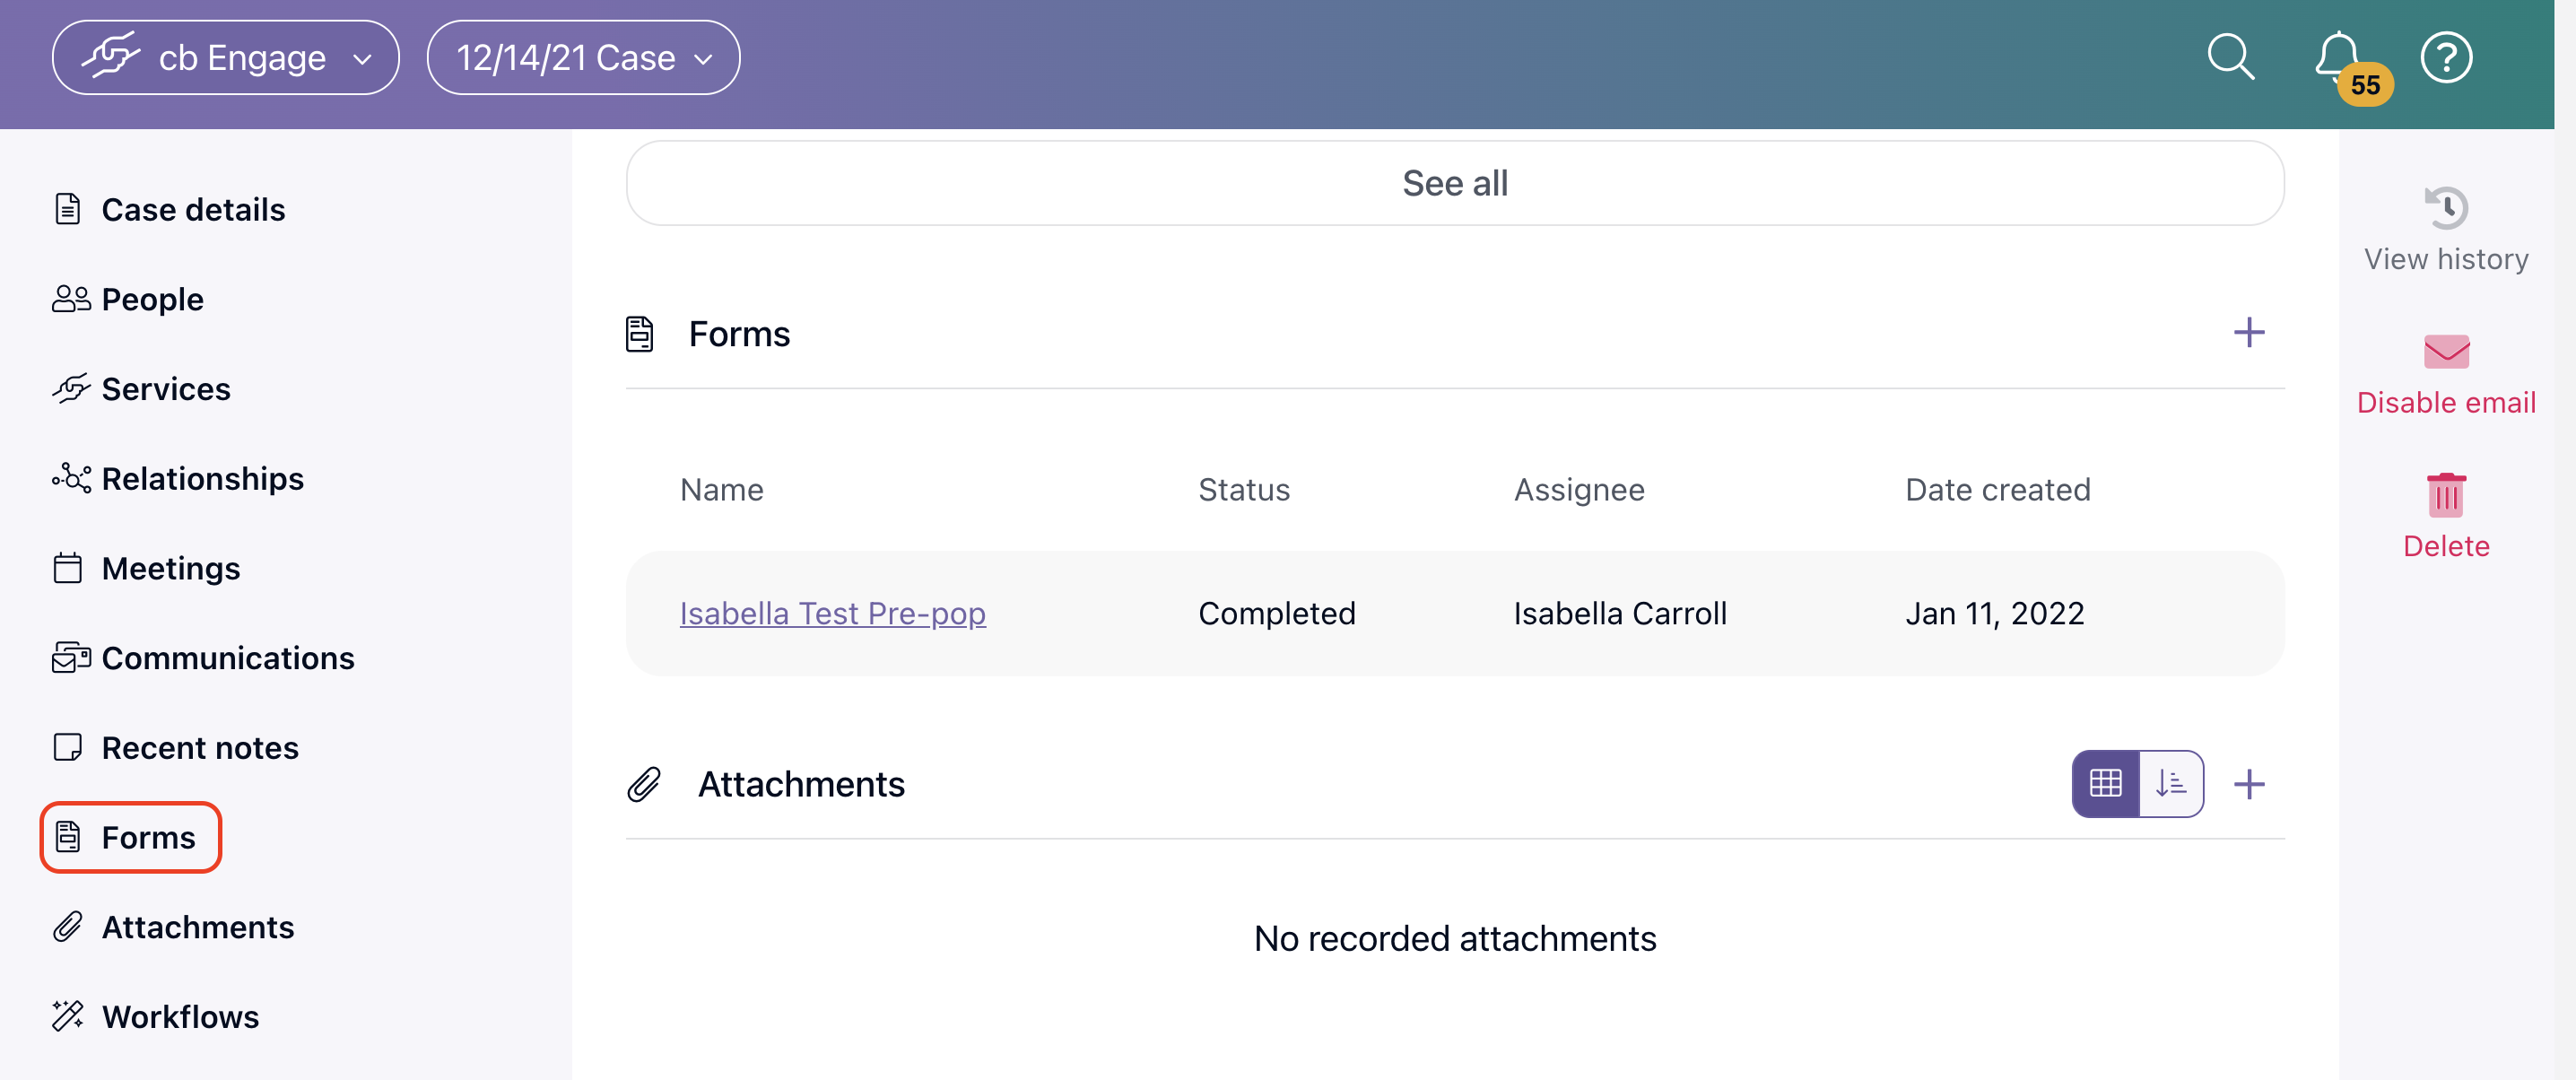Click the Date created column header

point(1997,489)
